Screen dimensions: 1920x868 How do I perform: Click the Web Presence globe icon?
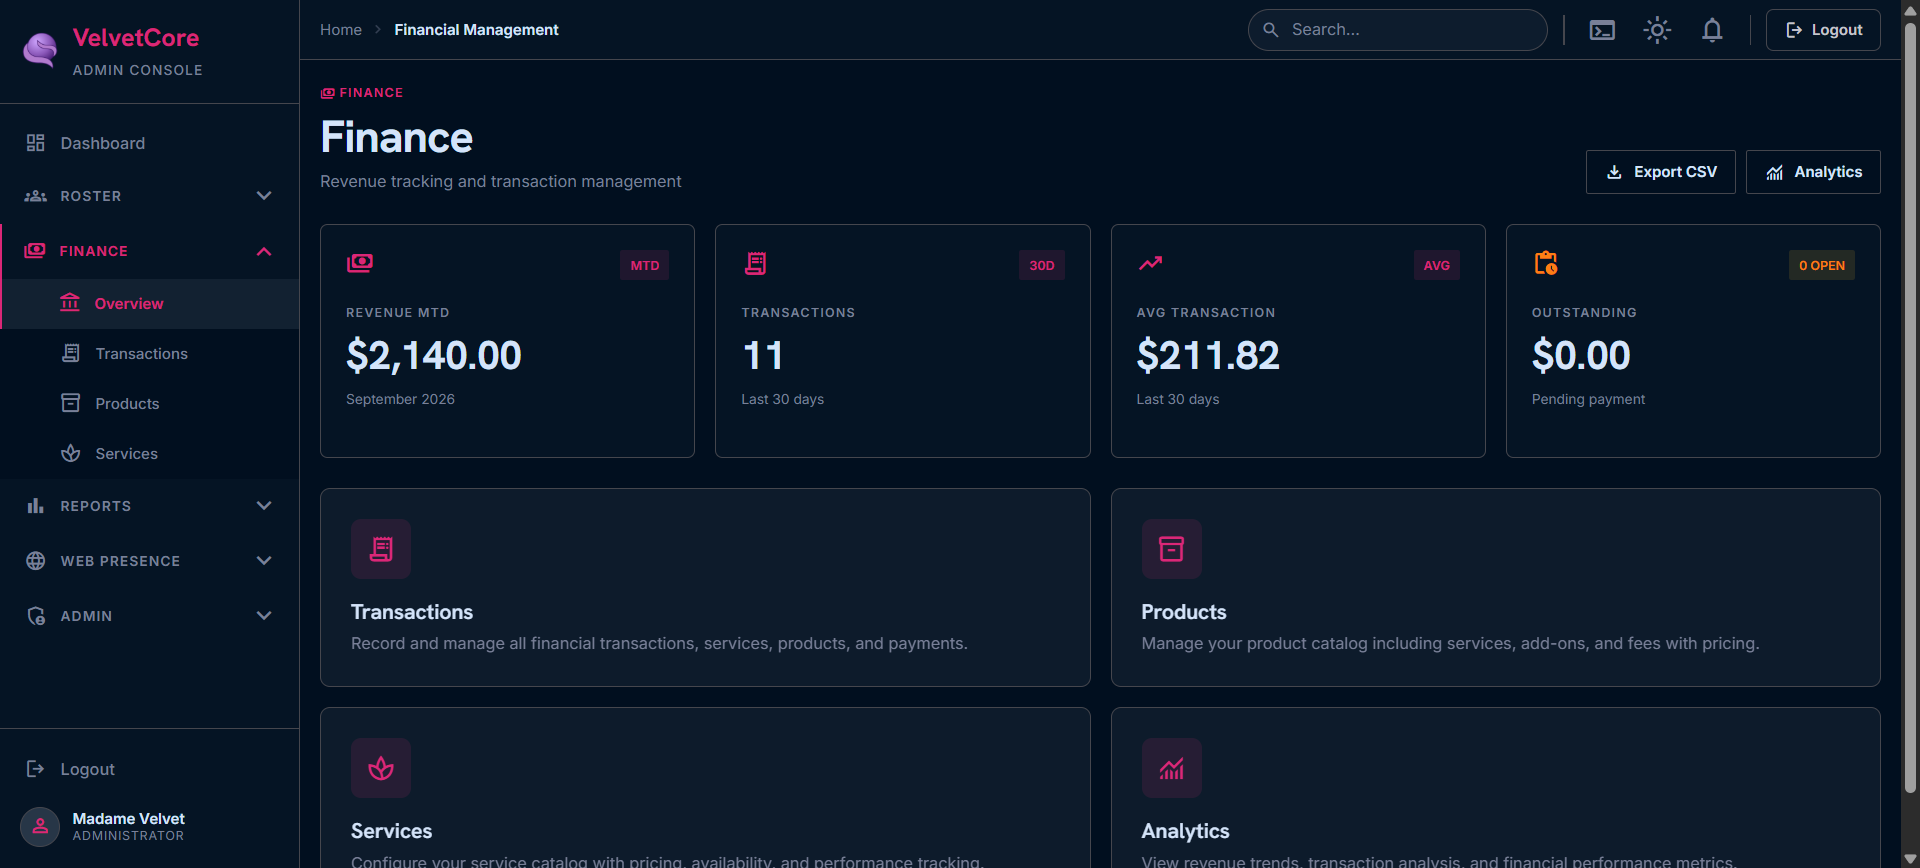click(36, 561)
